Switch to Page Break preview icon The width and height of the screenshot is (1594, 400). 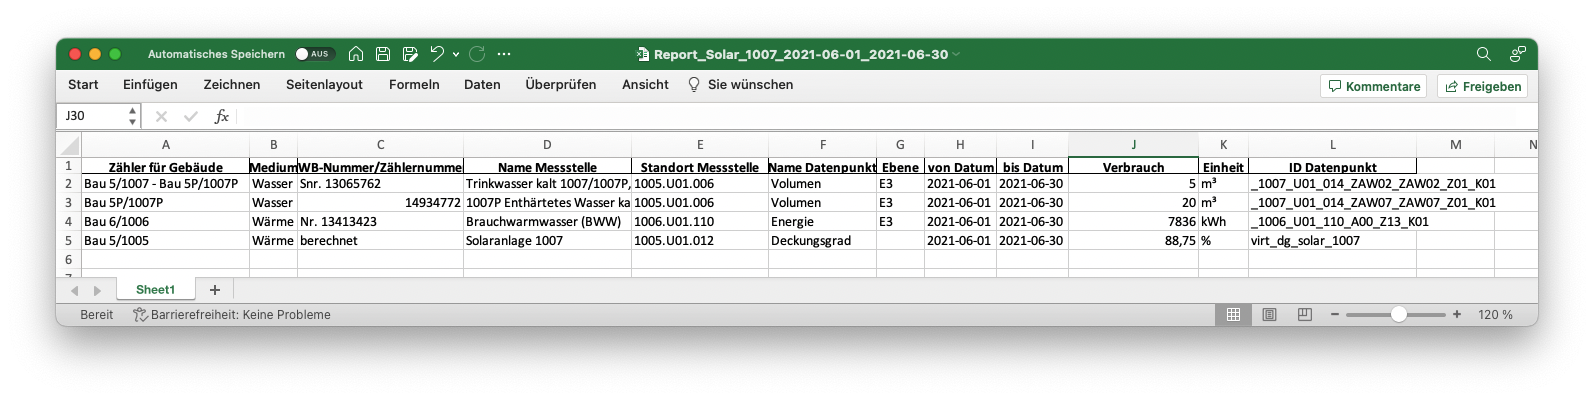(x=1304, y=315)
